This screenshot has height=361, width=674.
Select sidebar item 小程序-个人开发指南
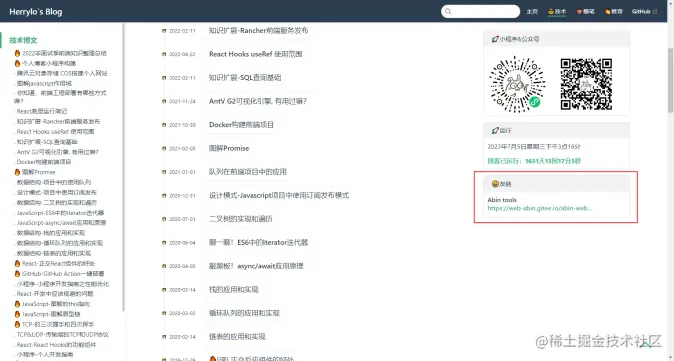point(45,355)
